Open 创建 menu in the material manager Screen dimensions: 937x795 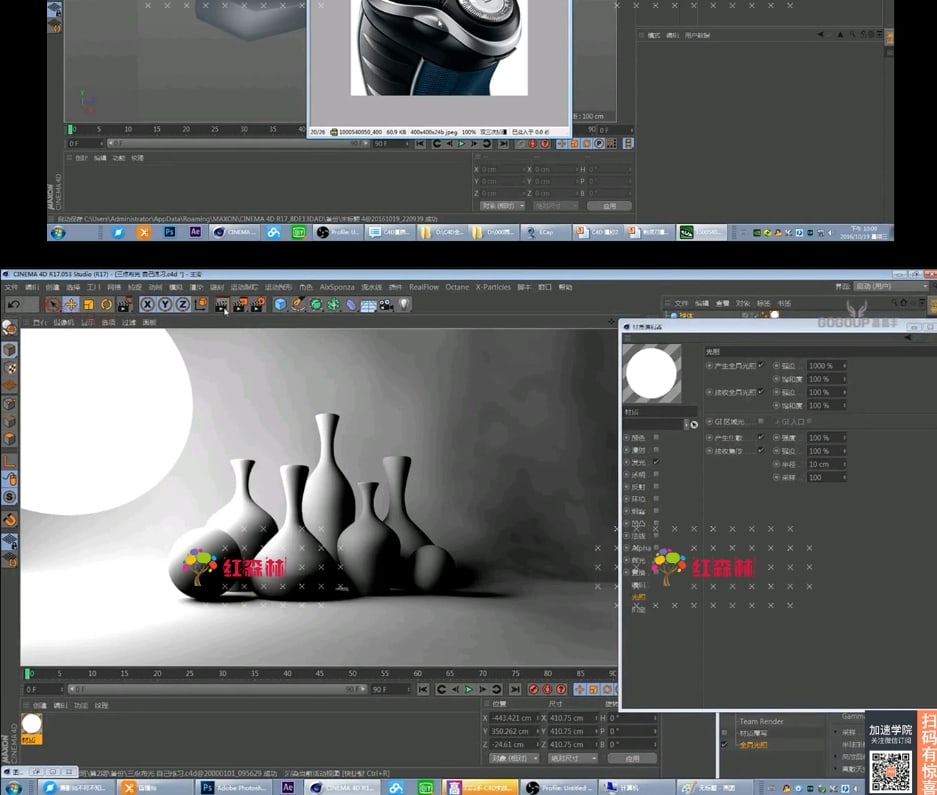coord(39,705)
